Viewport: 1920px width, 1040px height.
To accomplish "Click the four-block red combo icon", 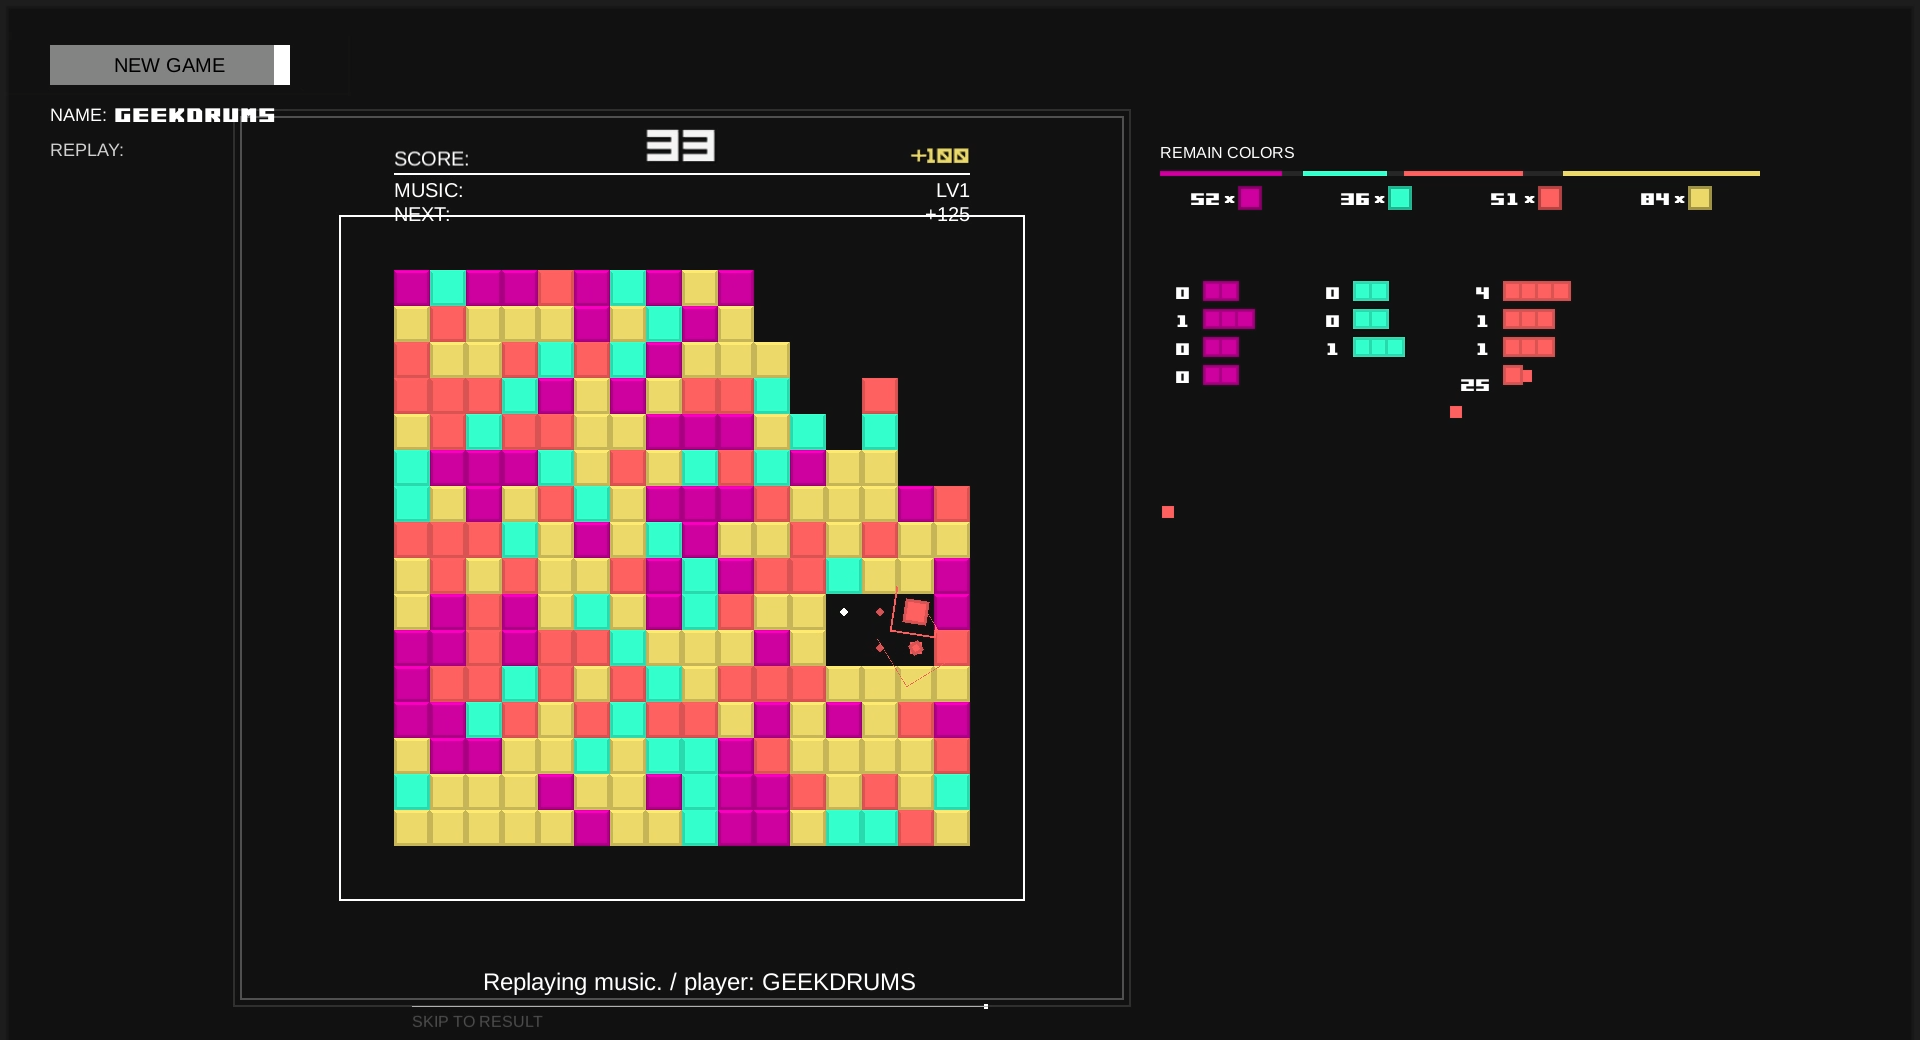I will point(1537,291).
